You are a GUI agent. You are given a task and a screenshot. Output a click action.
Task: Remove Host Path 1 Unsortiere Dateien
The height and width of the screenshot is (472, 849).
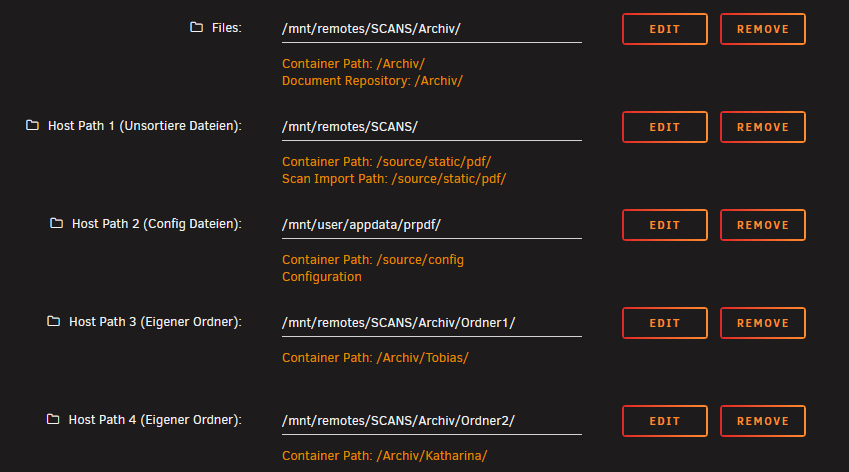[762, 127]
